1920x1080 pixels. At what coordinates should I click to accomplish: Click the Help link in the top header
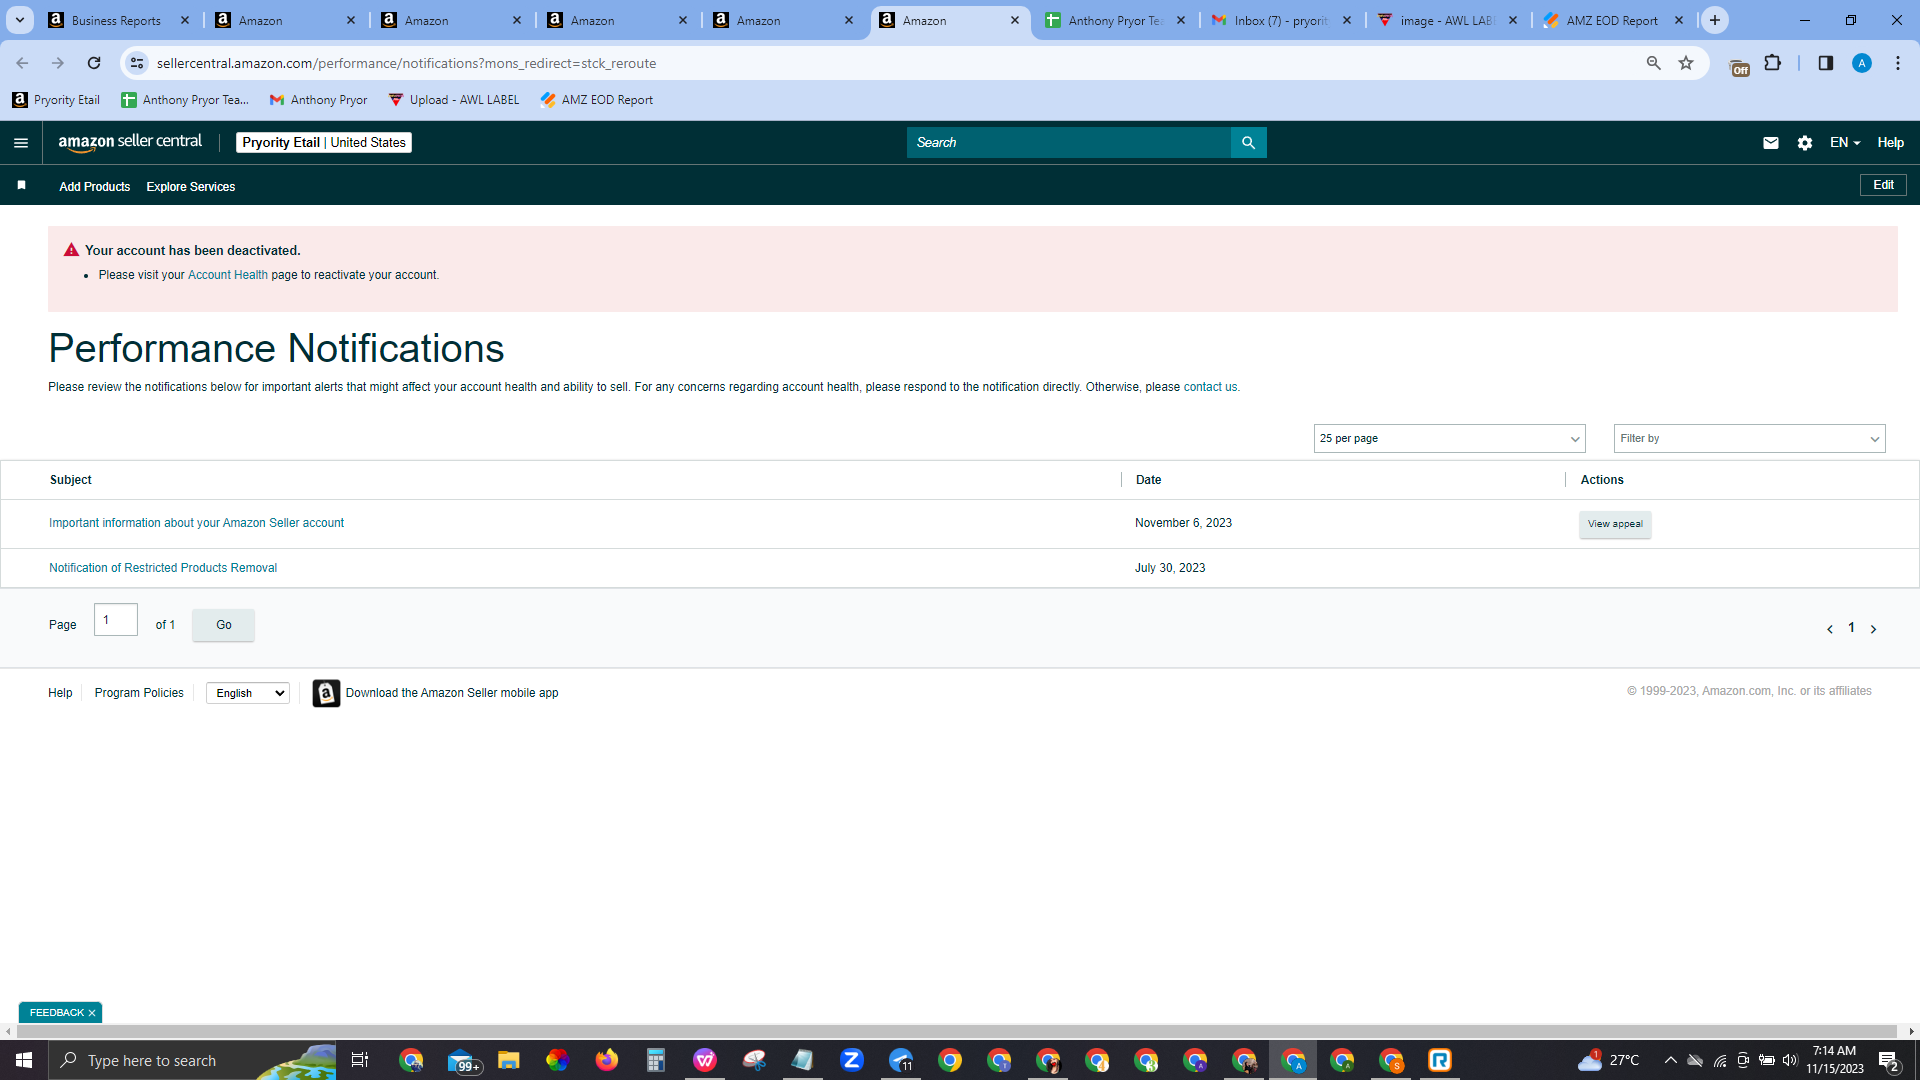click(x=1890, y=143)
